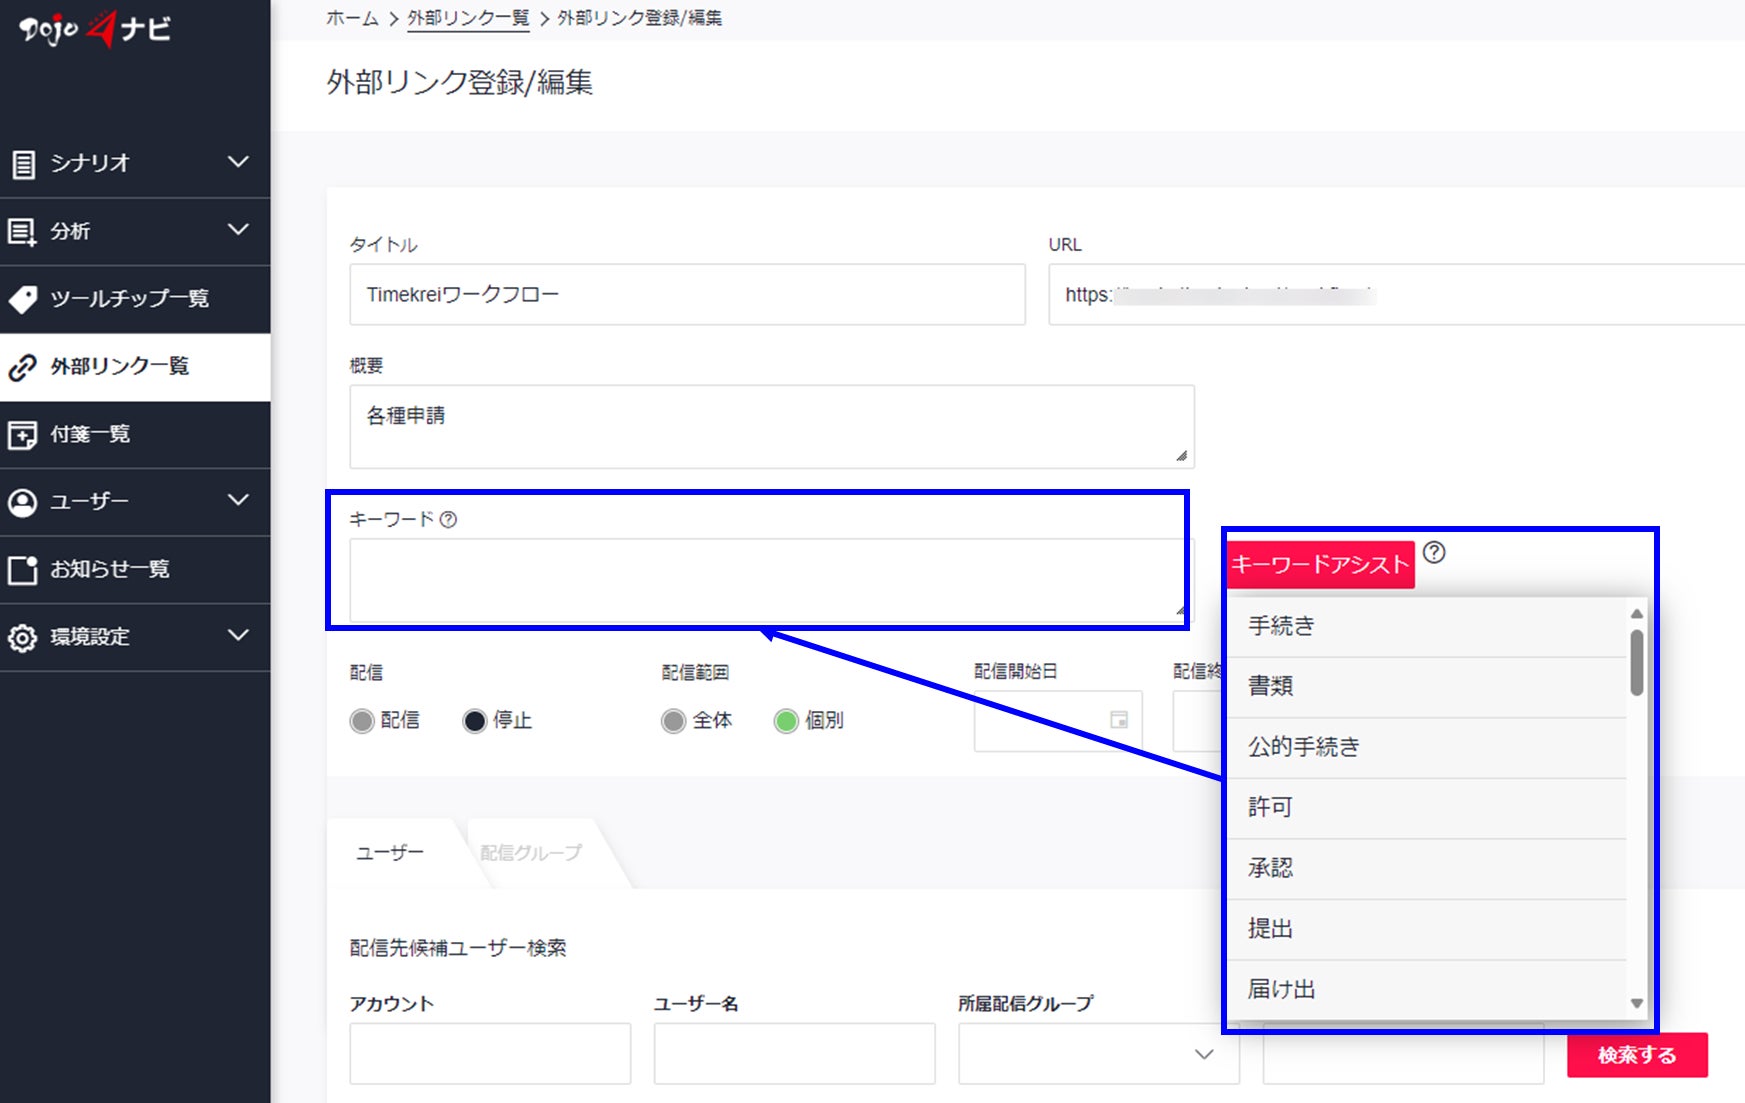The width and height of the screenshot is (1745, 1103).
Task: Switch to the 配信グループ tab
Action: [x=530, y=853]
